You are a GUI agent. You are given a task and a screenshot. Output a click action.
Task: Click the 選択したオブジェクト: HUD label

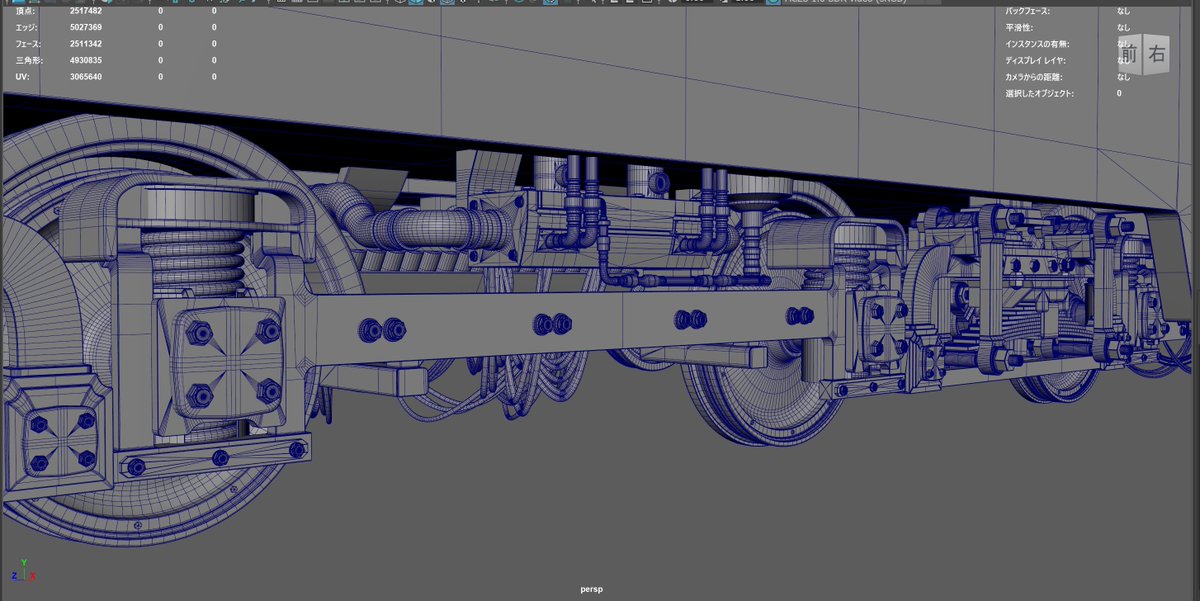pos(1040,93)
